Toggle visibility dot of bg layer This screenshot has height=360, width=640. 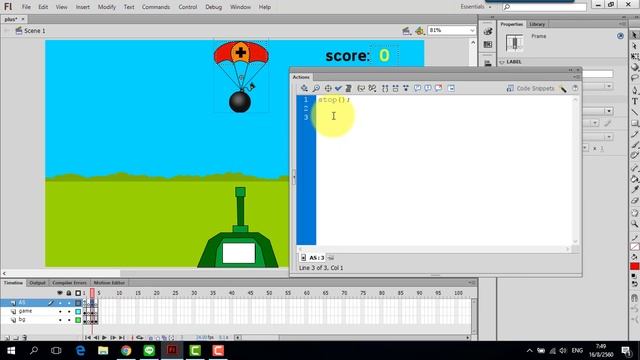click(60, 320)
